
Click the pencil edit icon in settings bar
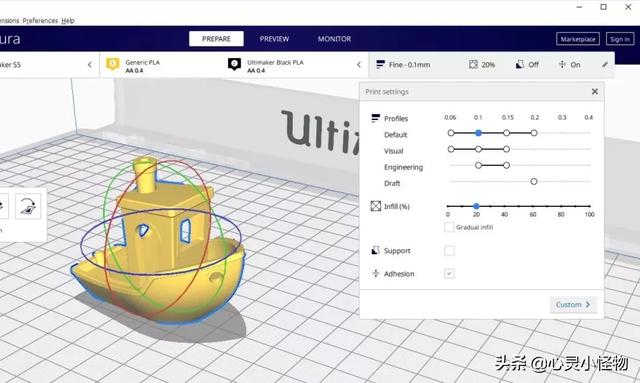point(605,65)
